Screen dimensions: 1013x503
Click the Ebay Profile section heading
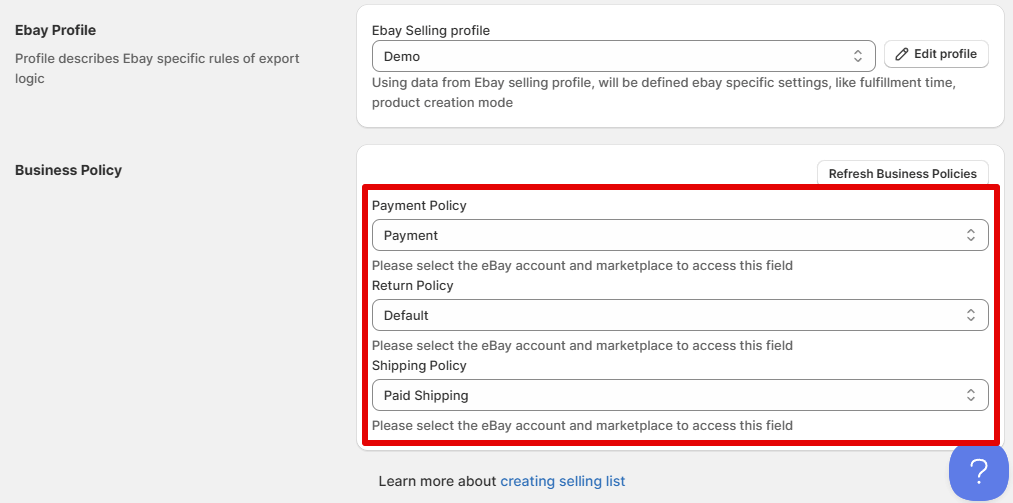click(x=55, y=30)
